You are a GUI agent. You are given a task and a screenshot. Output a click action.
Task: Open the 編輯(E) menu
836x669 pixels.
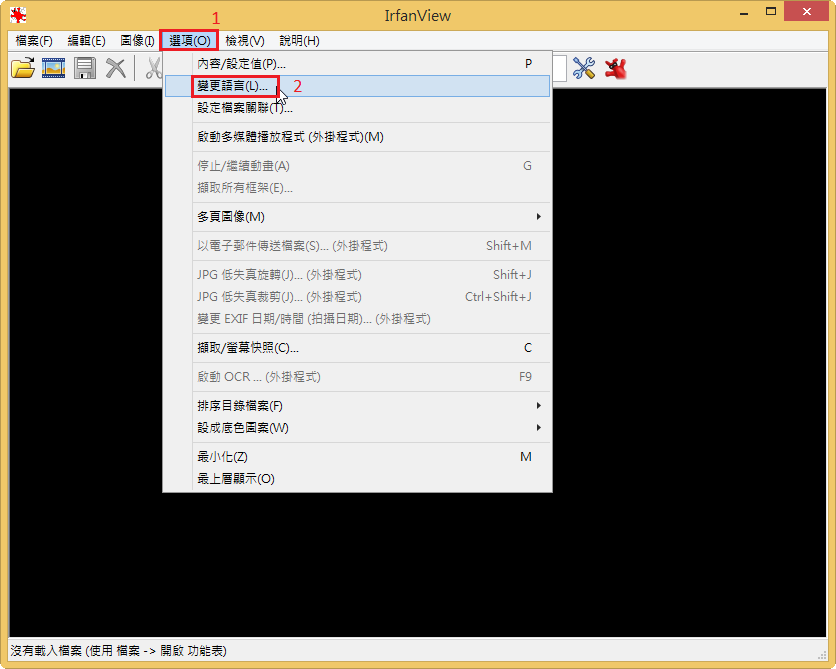86,41
